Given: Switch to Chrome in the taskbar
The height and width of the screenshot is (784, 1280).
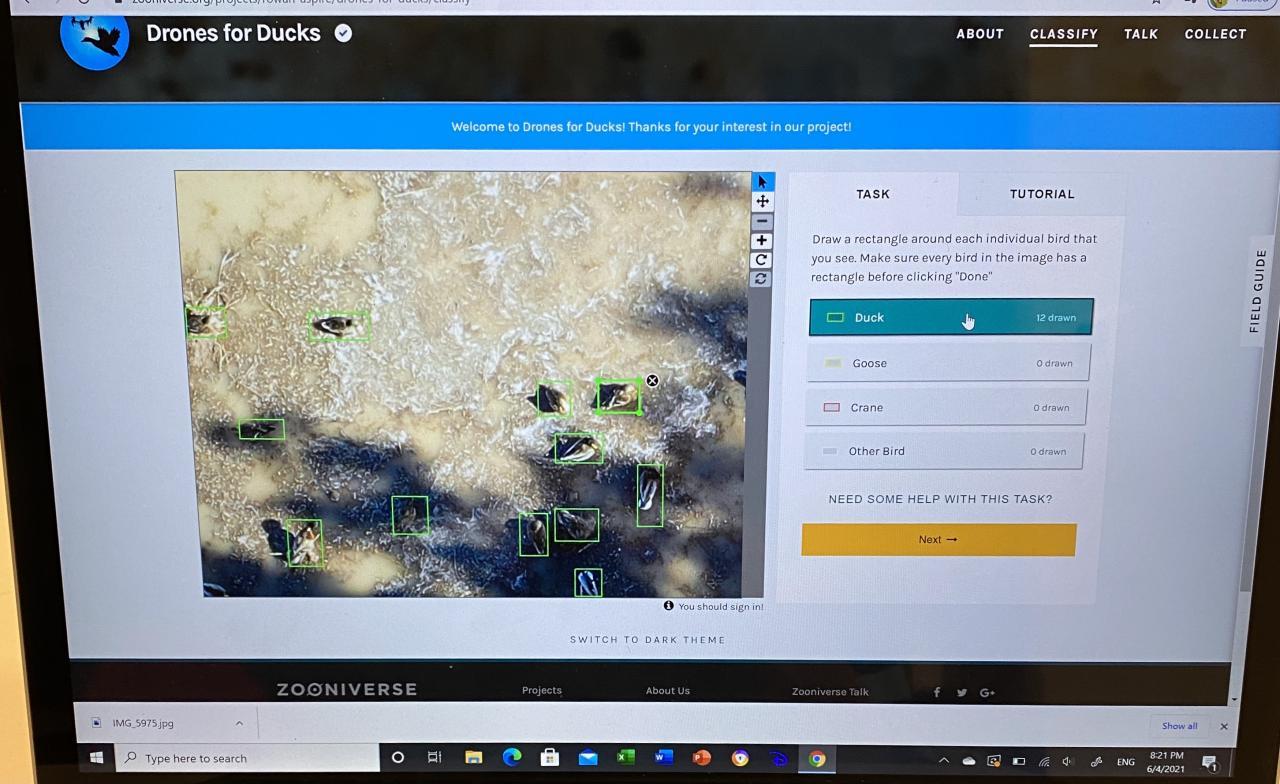Looking at the screenshot, I should point(817,758).
